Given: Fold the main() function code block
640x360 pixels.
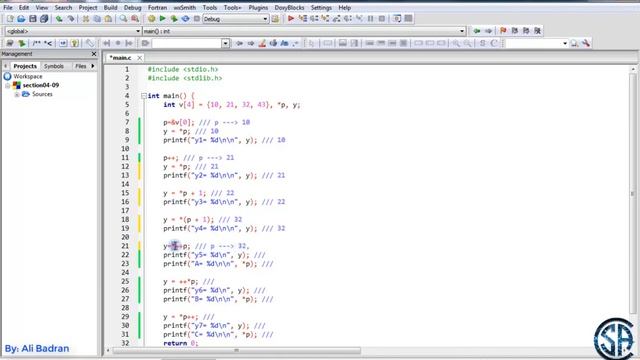Looking at the screenshot, I should [x=144, y=96].
